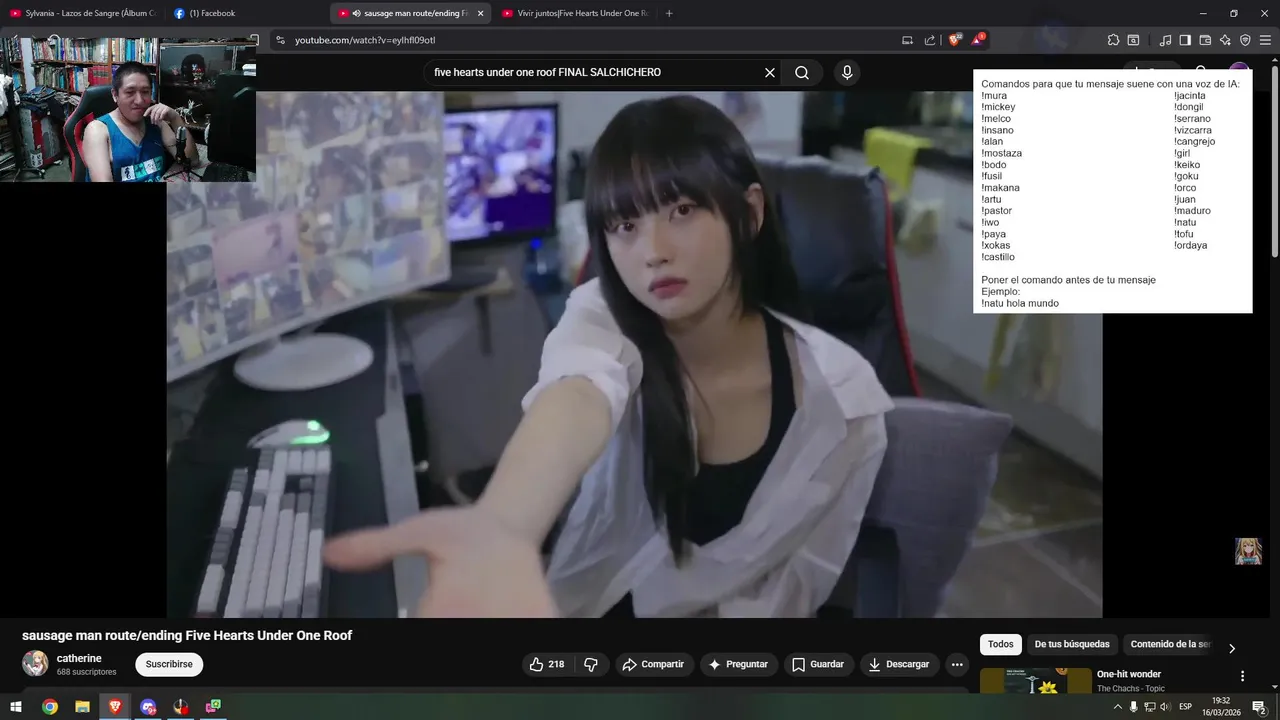The image size is (1280, 720).
Task: Click the anime avatar overlay at right edge
Action: 1248,551
